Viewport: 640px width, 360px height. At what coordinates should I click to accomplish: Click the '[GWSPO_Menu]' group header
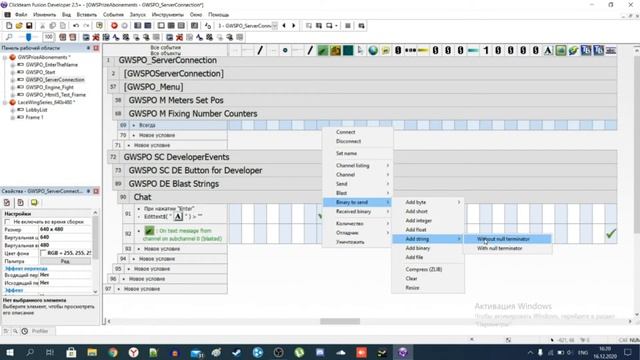coord(153,87)
